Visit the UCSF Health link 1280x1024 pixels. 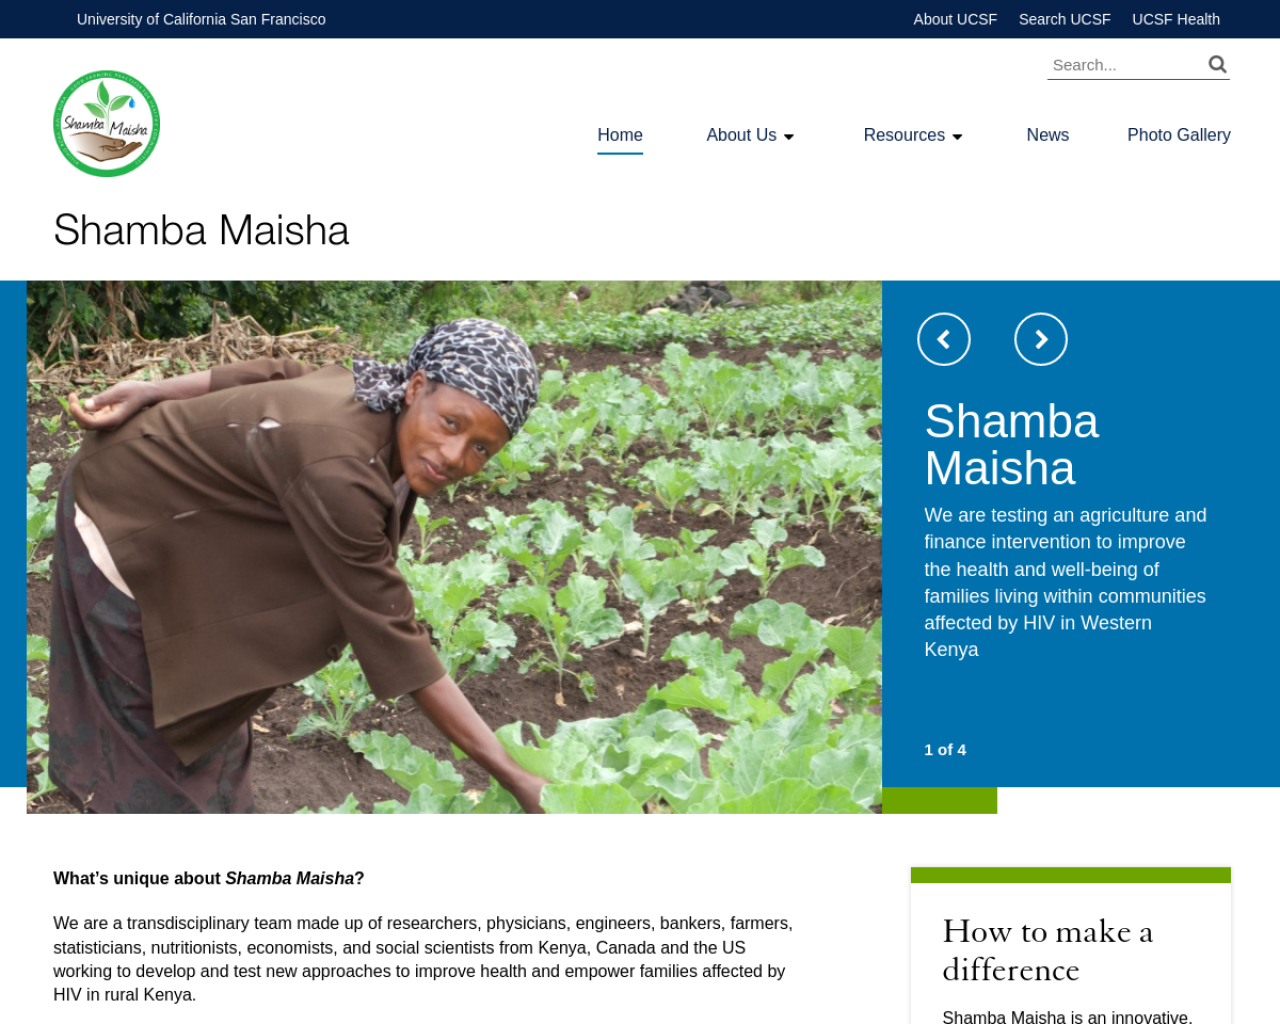(x=1175, y=19)
